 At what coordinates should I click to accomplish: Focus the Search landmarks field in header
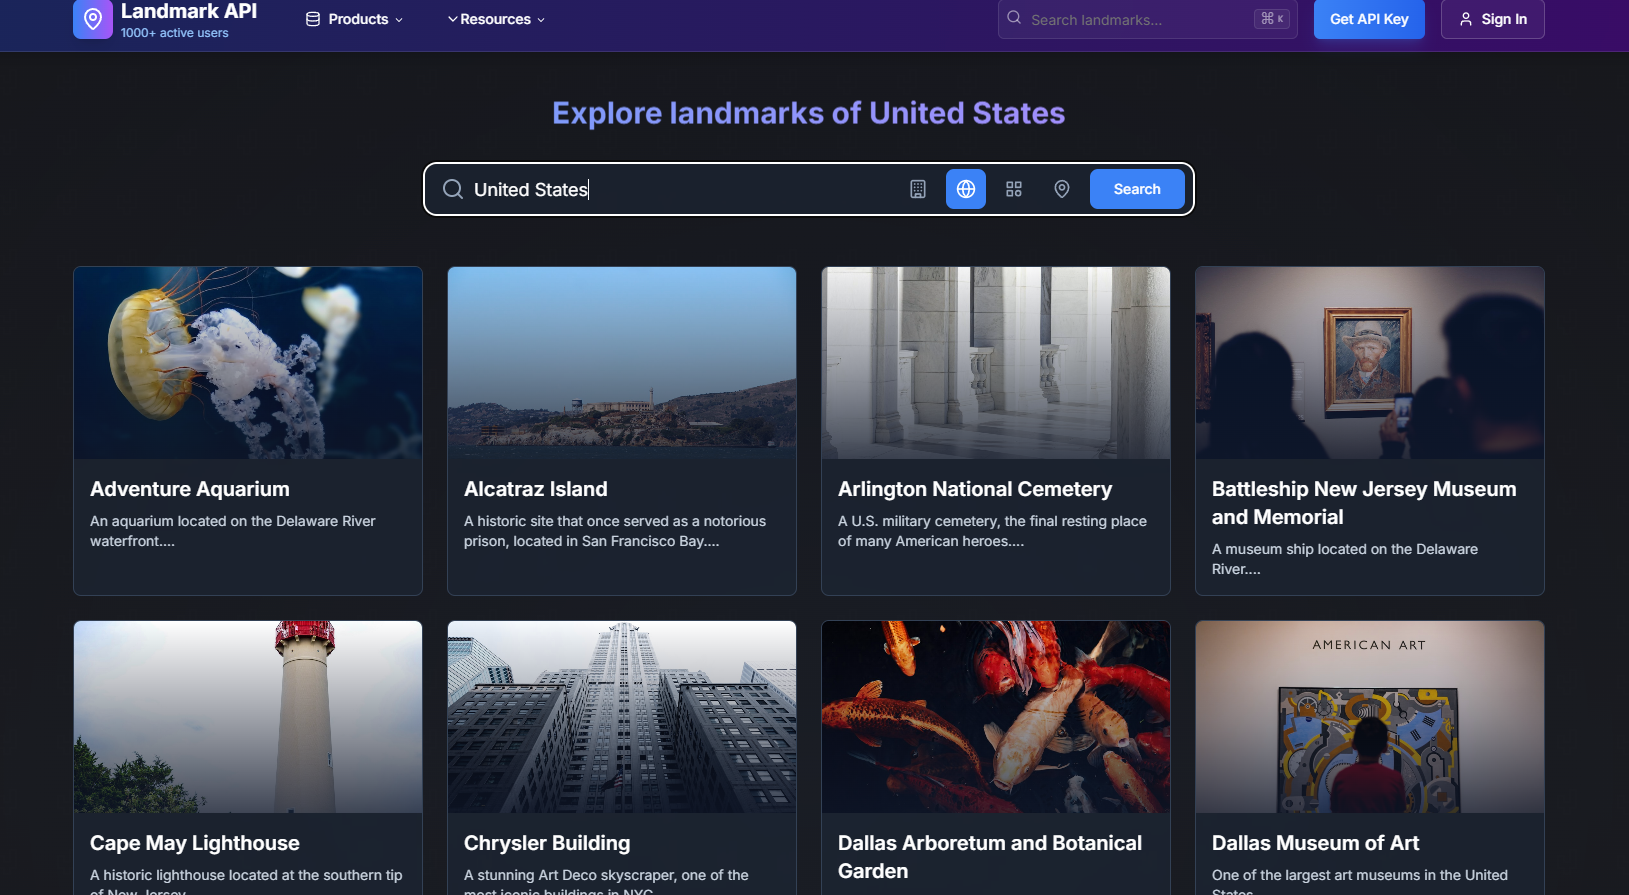click(x=1148, y=19)
